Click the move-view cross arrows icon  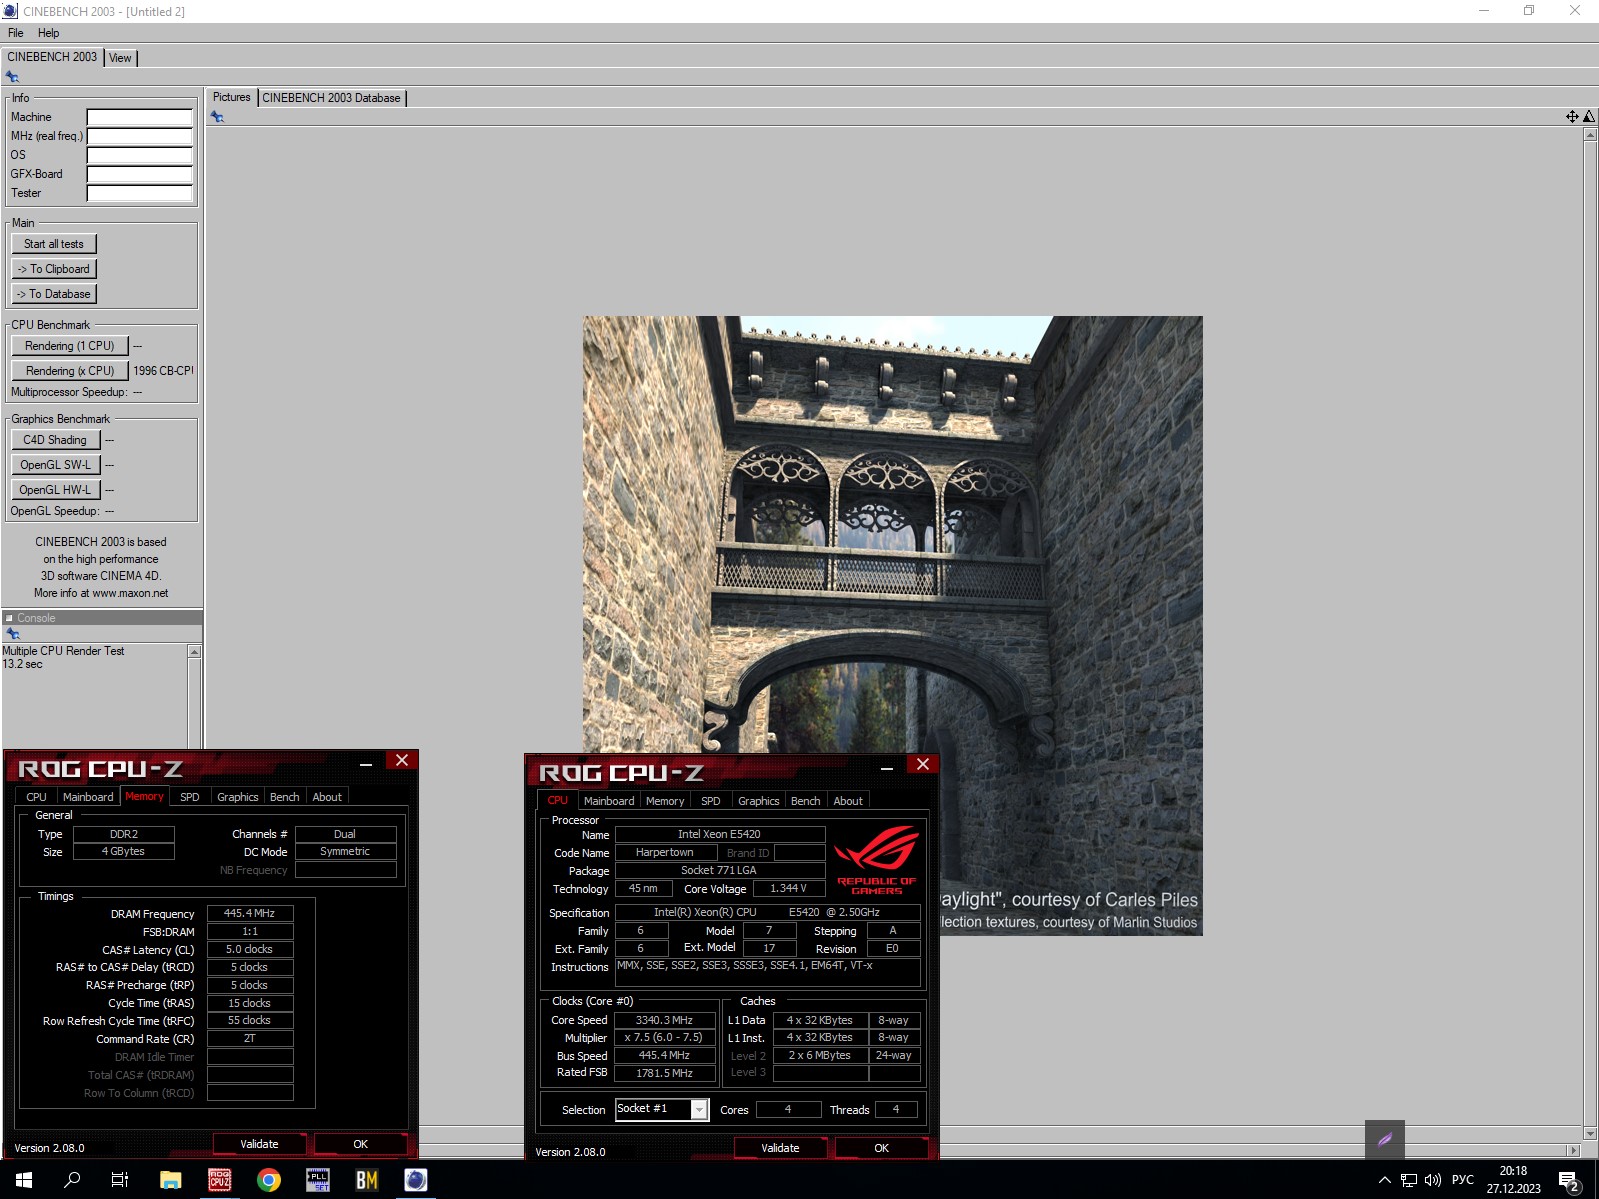coord(1572,117)
